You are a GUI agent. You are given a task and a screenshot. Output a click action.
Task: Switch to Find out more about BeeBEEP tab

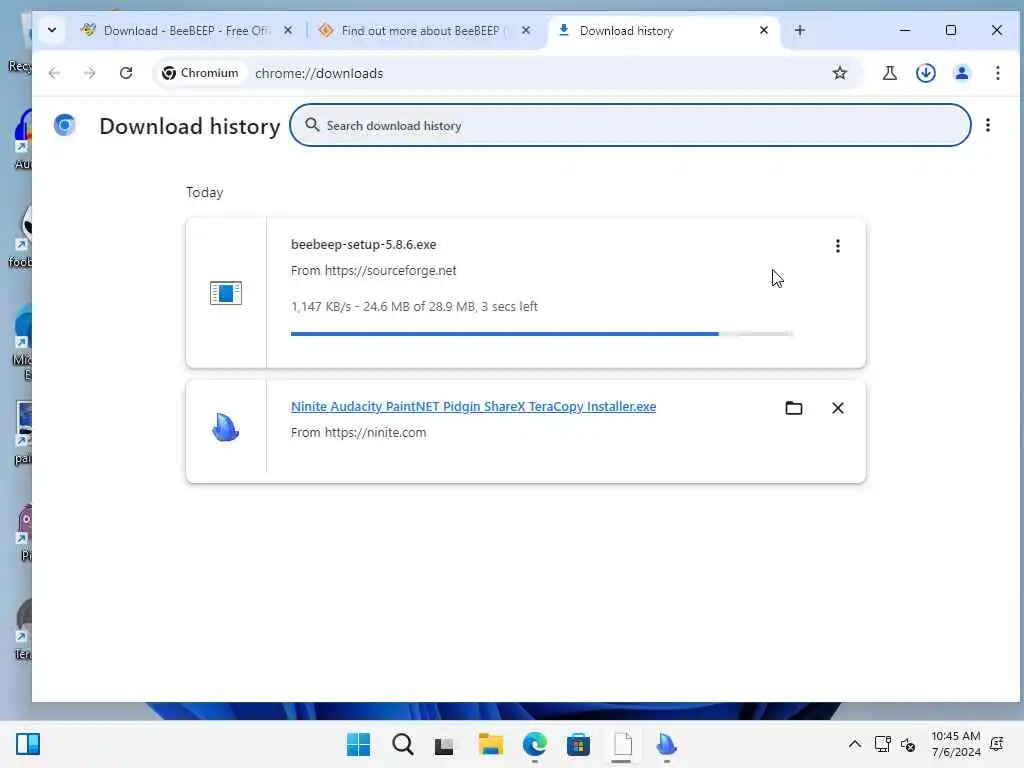point(424,31)
